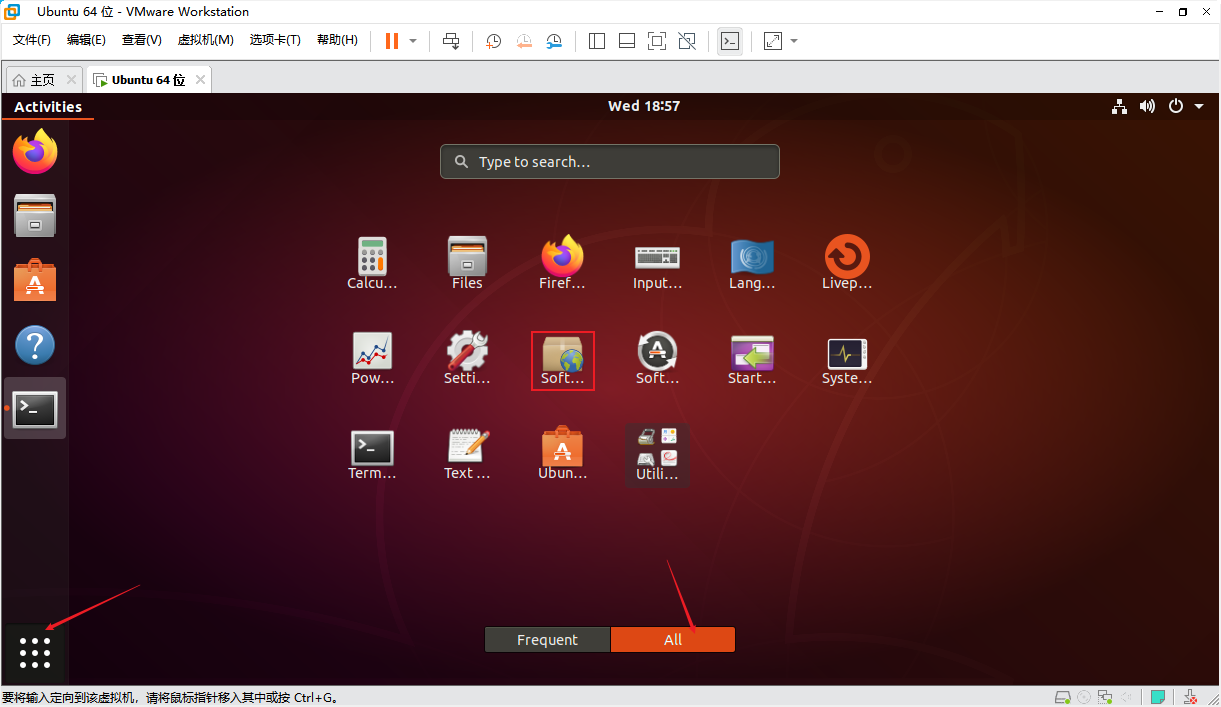Switch to the All apps view
Viewport: 1221px width, 707px height.
[673, 640]
